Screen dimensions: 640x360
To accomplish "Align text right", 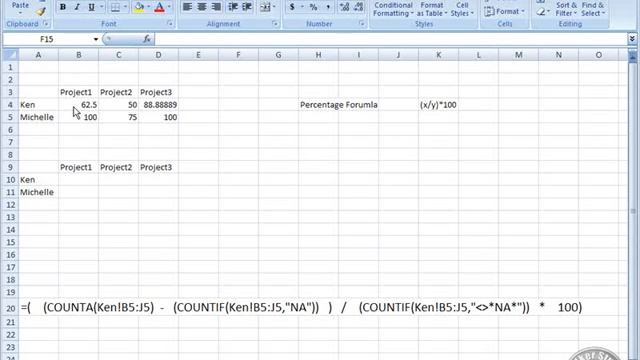I will click(216, 7).
